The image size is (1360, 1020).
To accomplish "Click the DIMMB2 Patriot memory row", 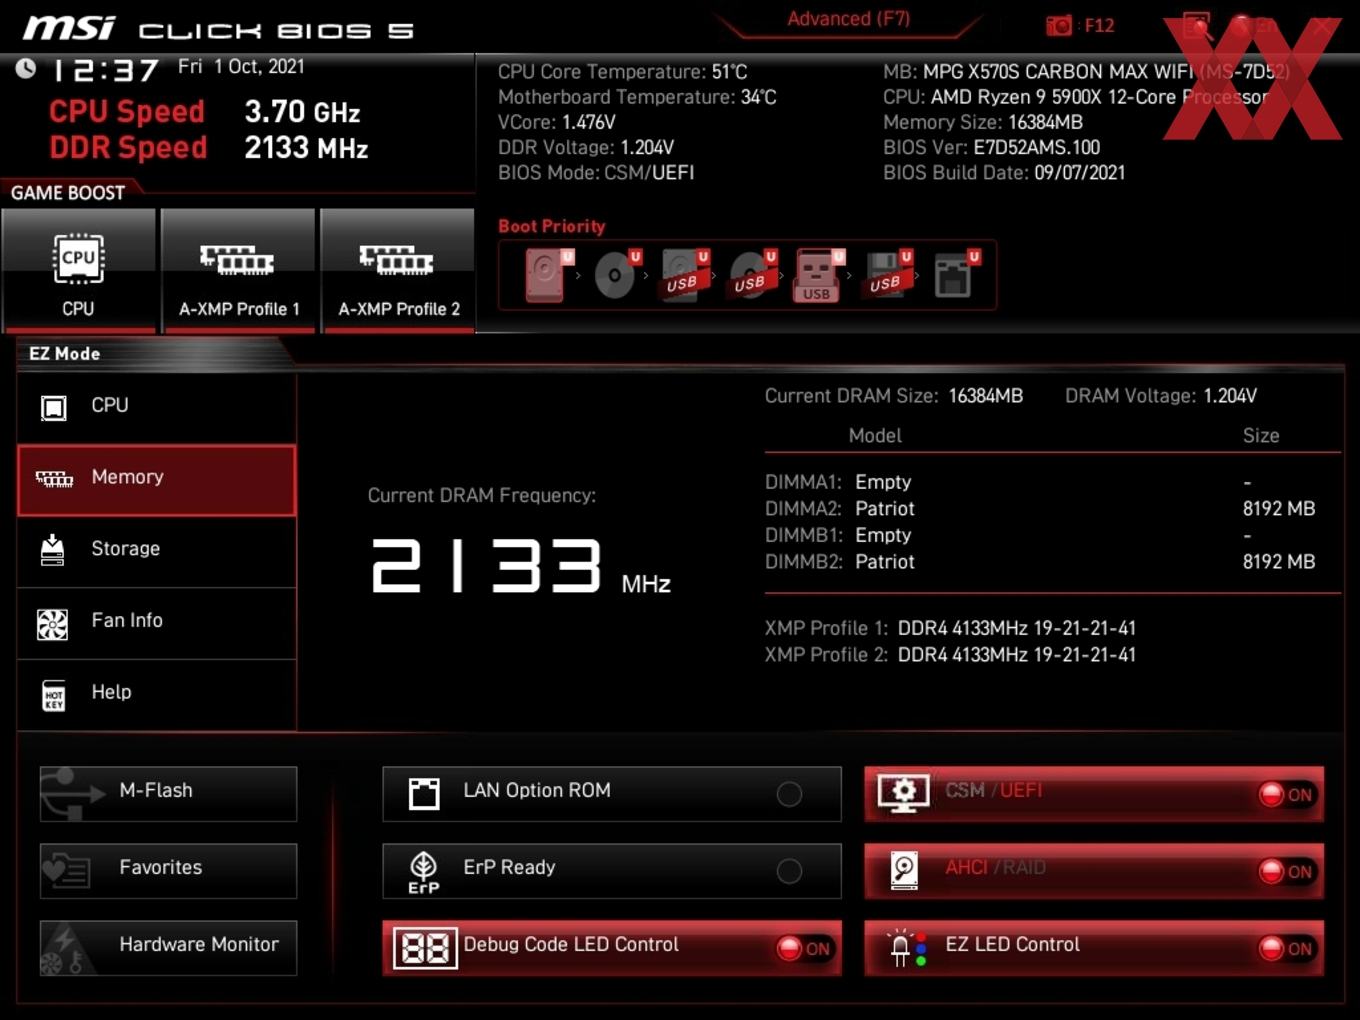I will point(1040,561).
